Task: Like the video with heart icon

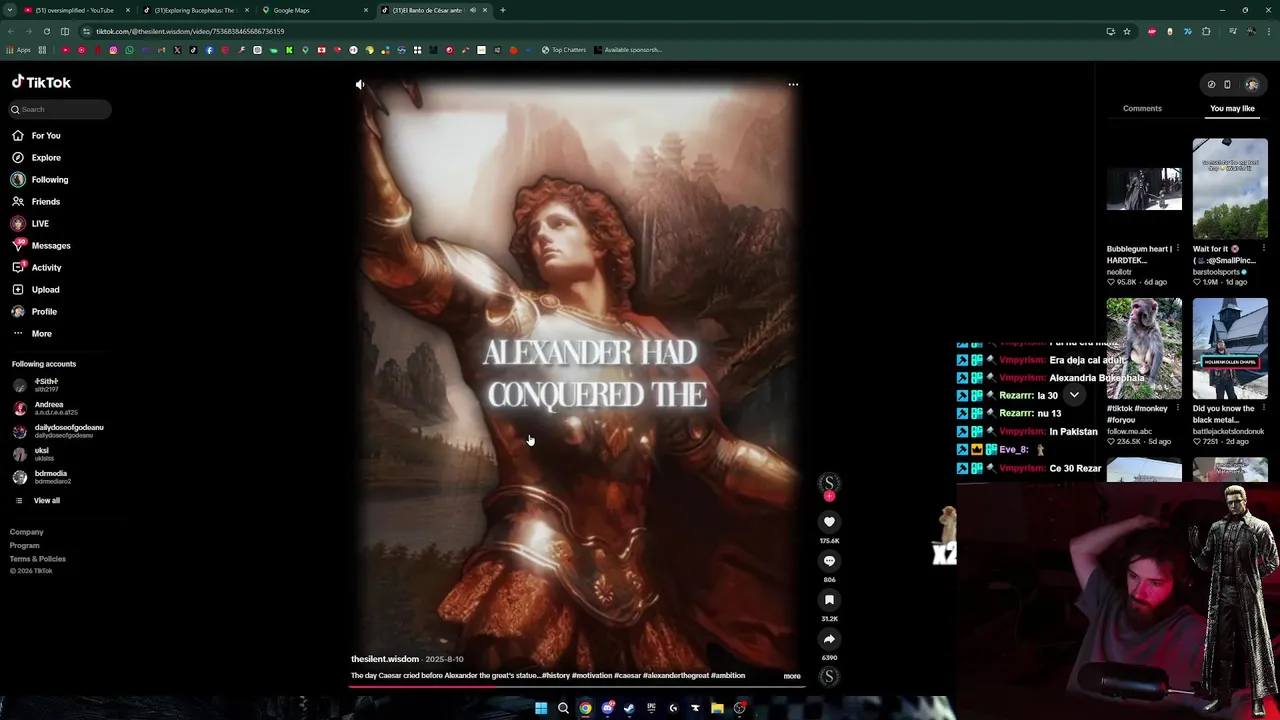Action: coord(829,522)
